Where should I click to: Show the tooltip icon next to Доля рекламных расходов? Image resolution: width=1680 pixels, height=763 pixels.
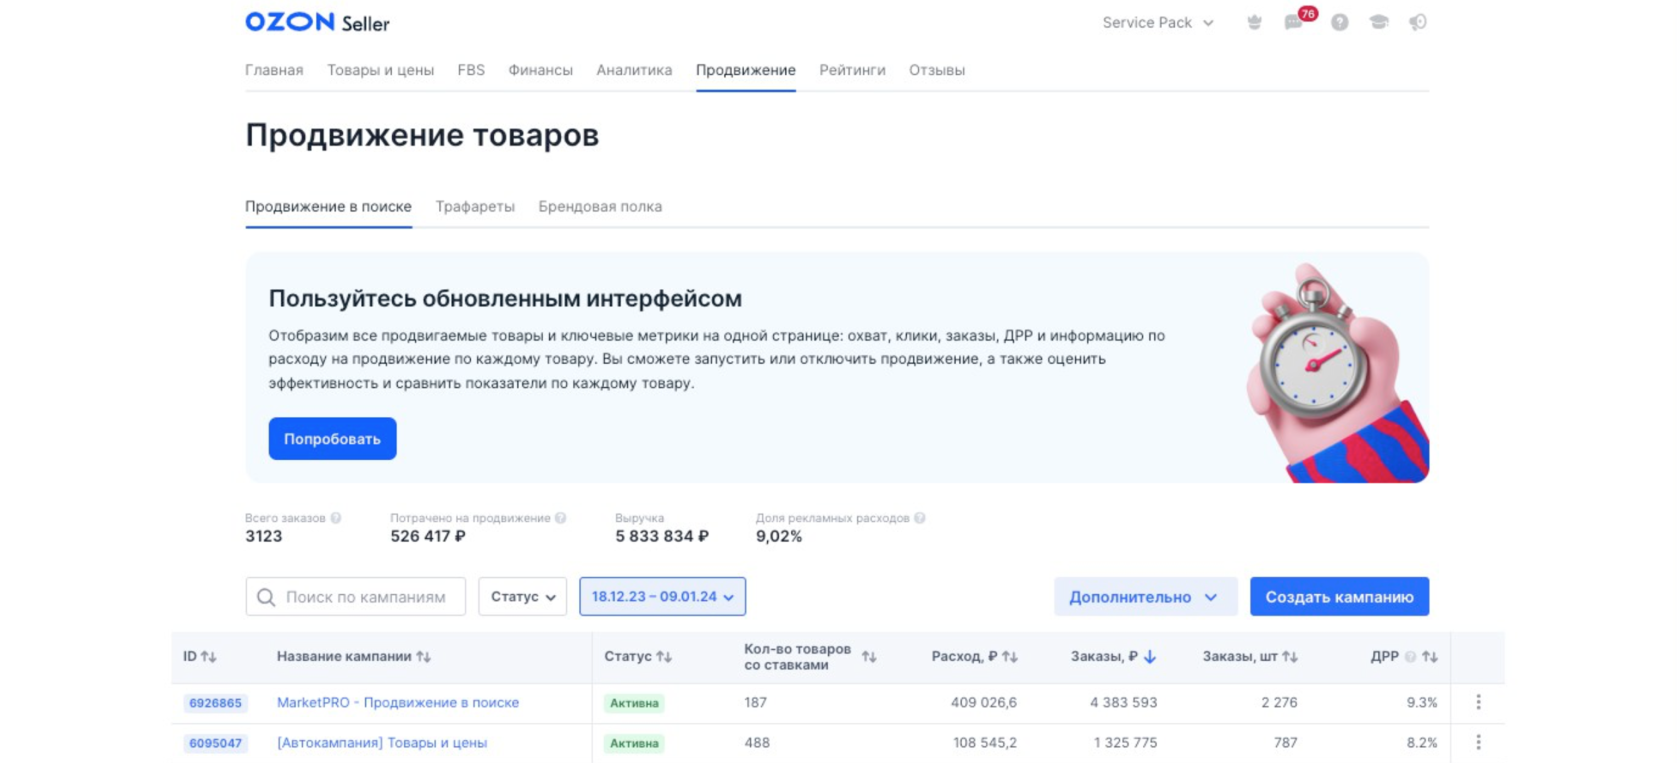[x=920, y=518]
